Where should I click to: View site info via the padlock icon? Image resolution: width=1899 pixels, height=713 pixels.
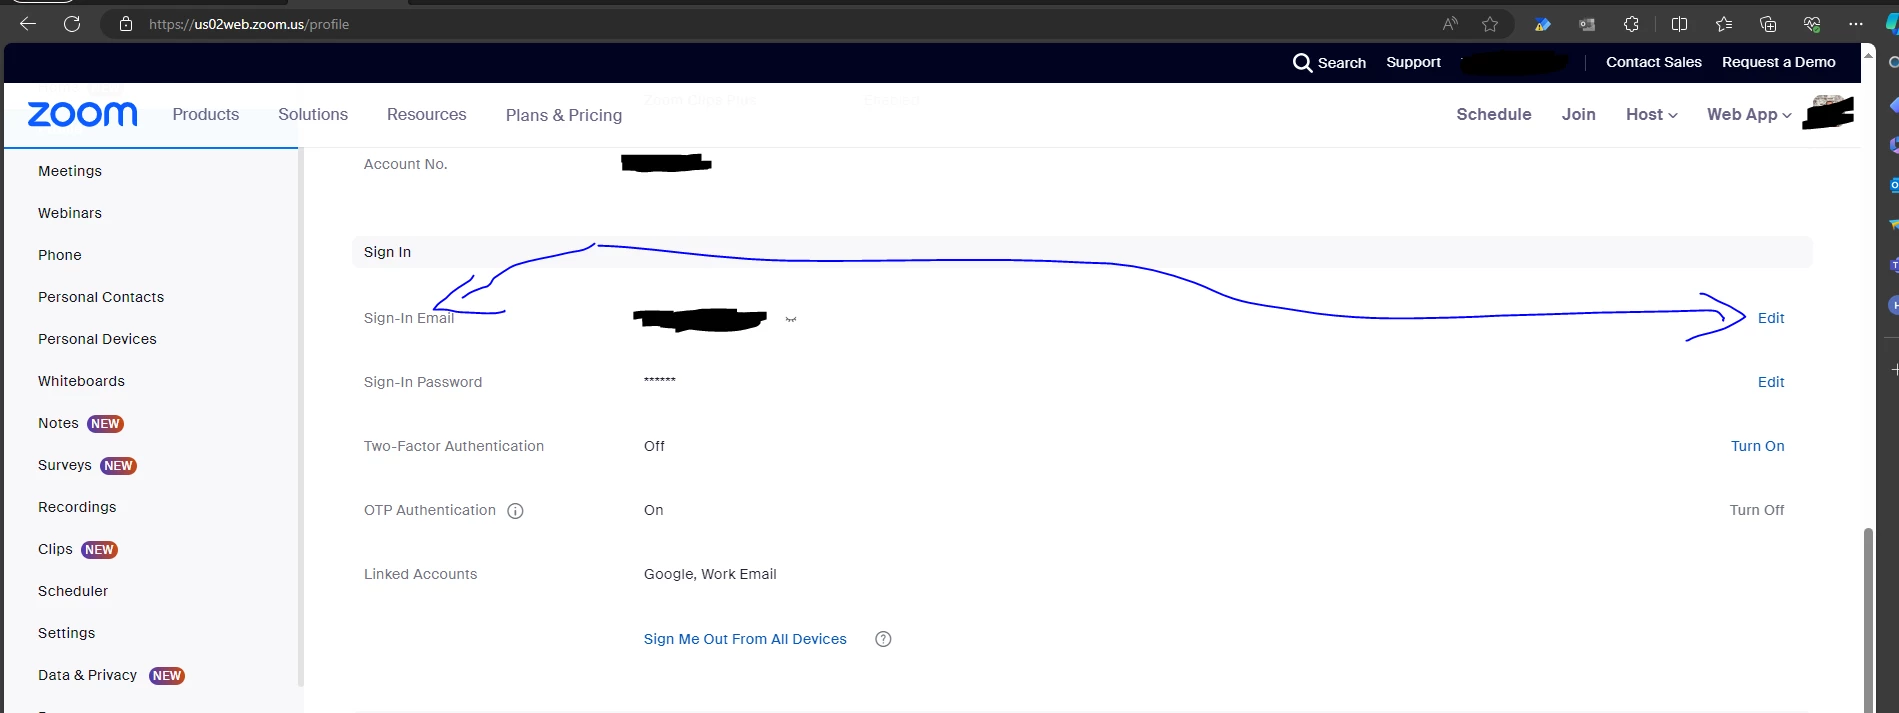tap(126, 24)
